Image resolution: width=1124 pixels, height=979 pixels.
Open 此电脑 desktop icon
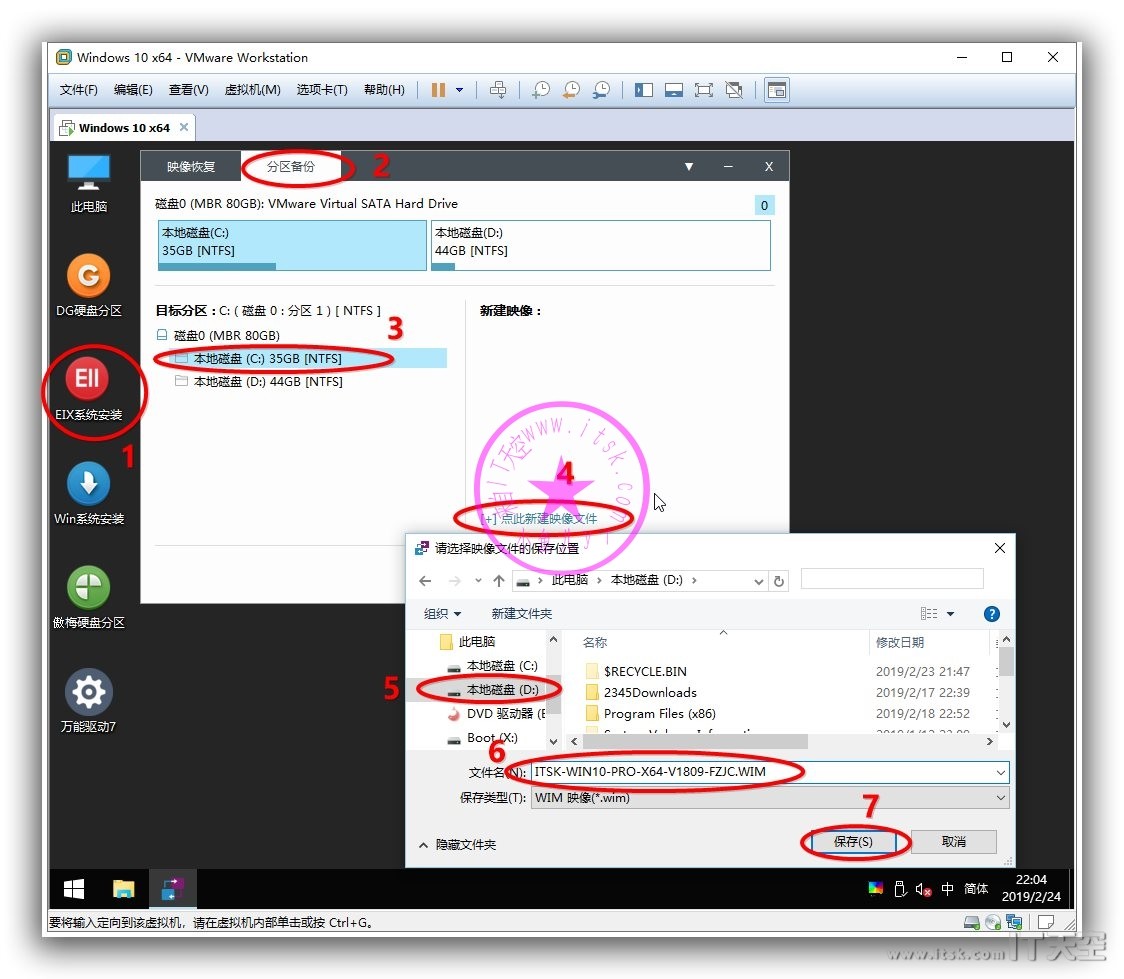point(89,183)
